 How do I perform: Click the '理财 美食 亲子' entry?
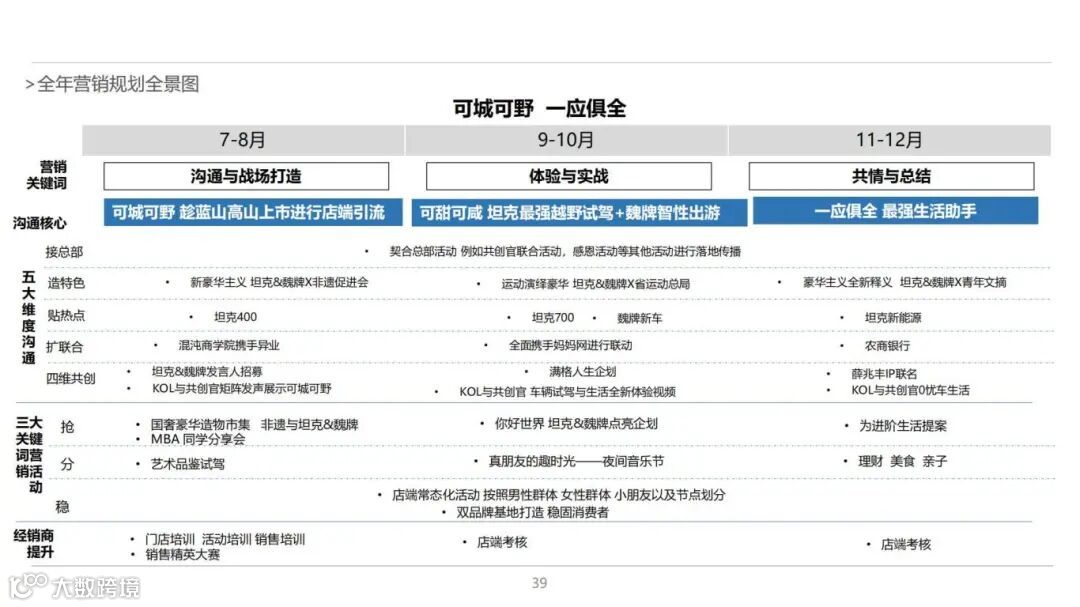[902, 461]
